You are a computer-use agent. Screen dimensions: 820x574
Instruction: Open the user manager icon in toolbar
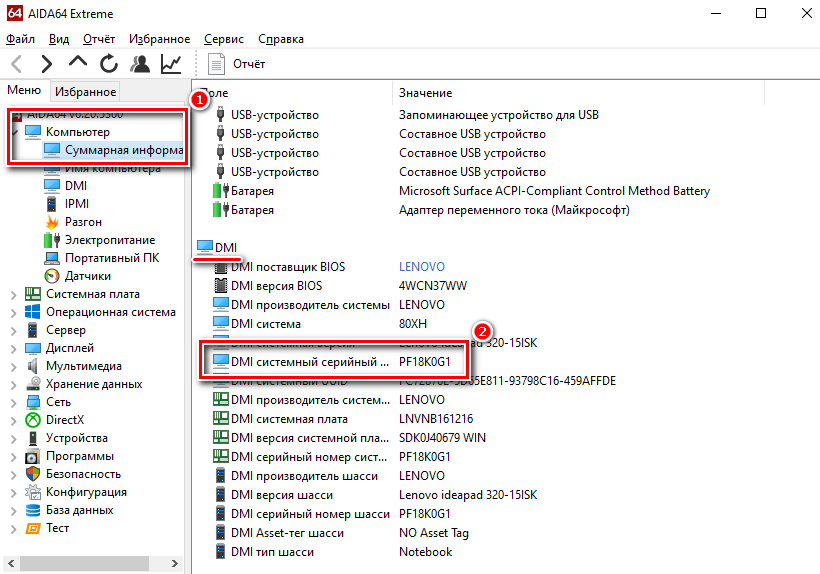(140, 64)
